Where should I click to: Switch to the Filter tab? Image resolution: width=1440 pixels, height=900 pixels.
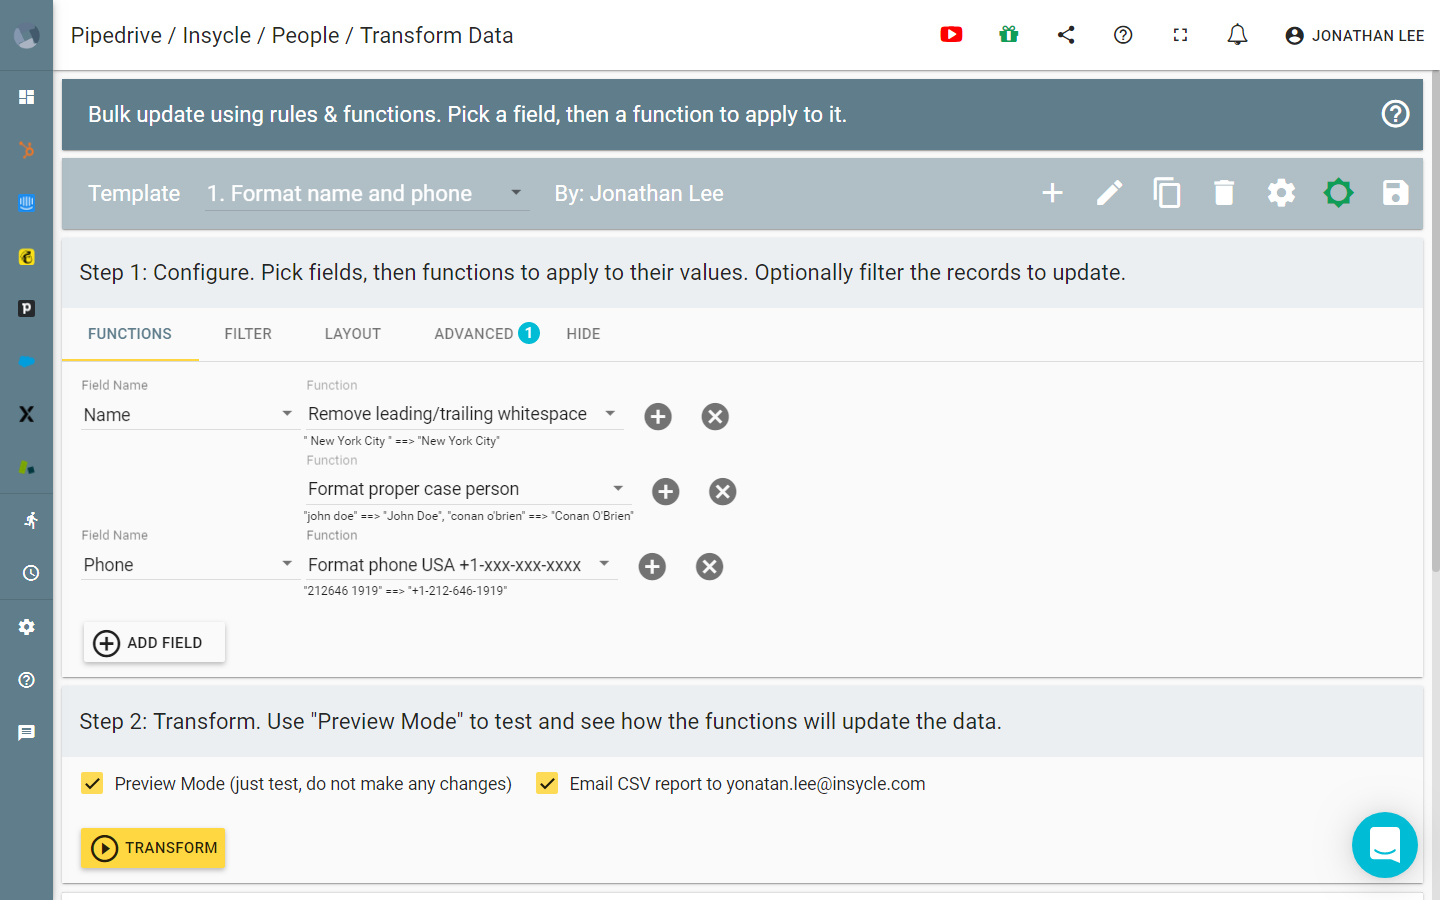tap(248, 334)
